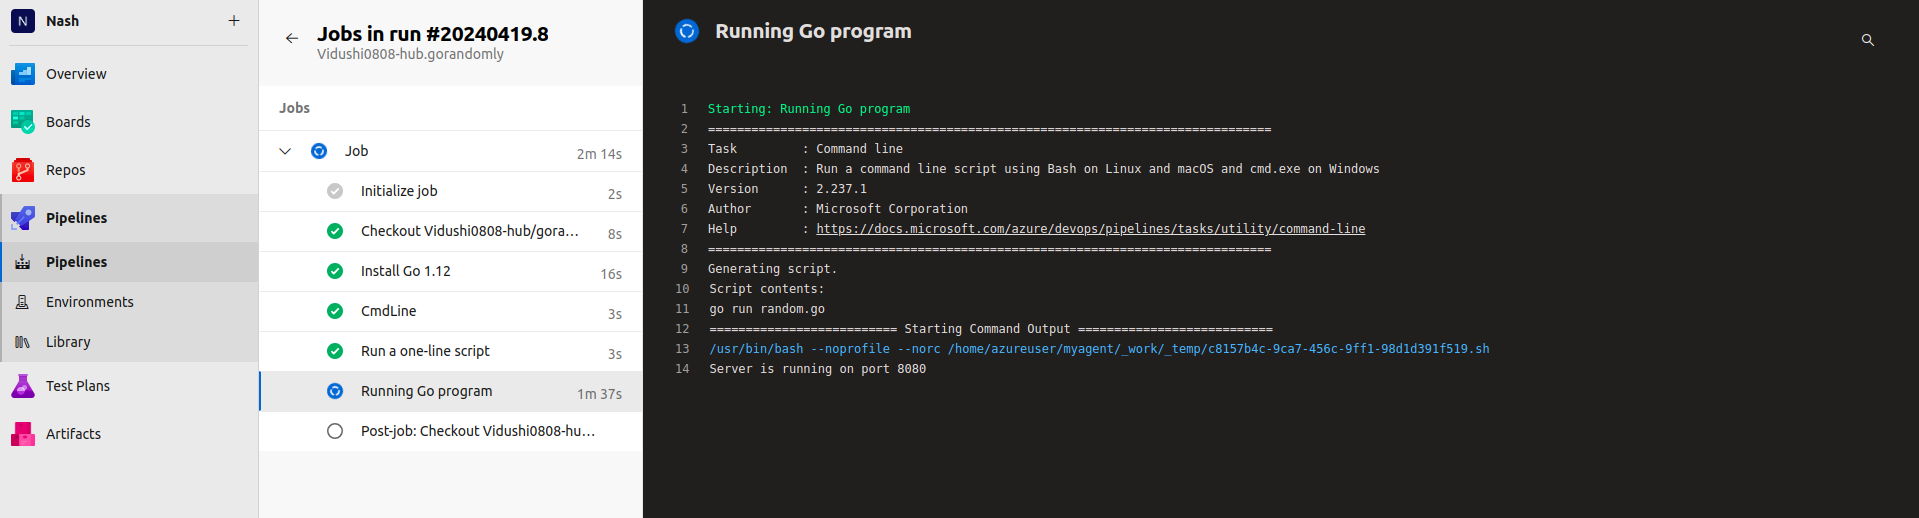Click the Nash project avatar
This screenshot has width=1919, height=518.
click(x=22, y=21)
